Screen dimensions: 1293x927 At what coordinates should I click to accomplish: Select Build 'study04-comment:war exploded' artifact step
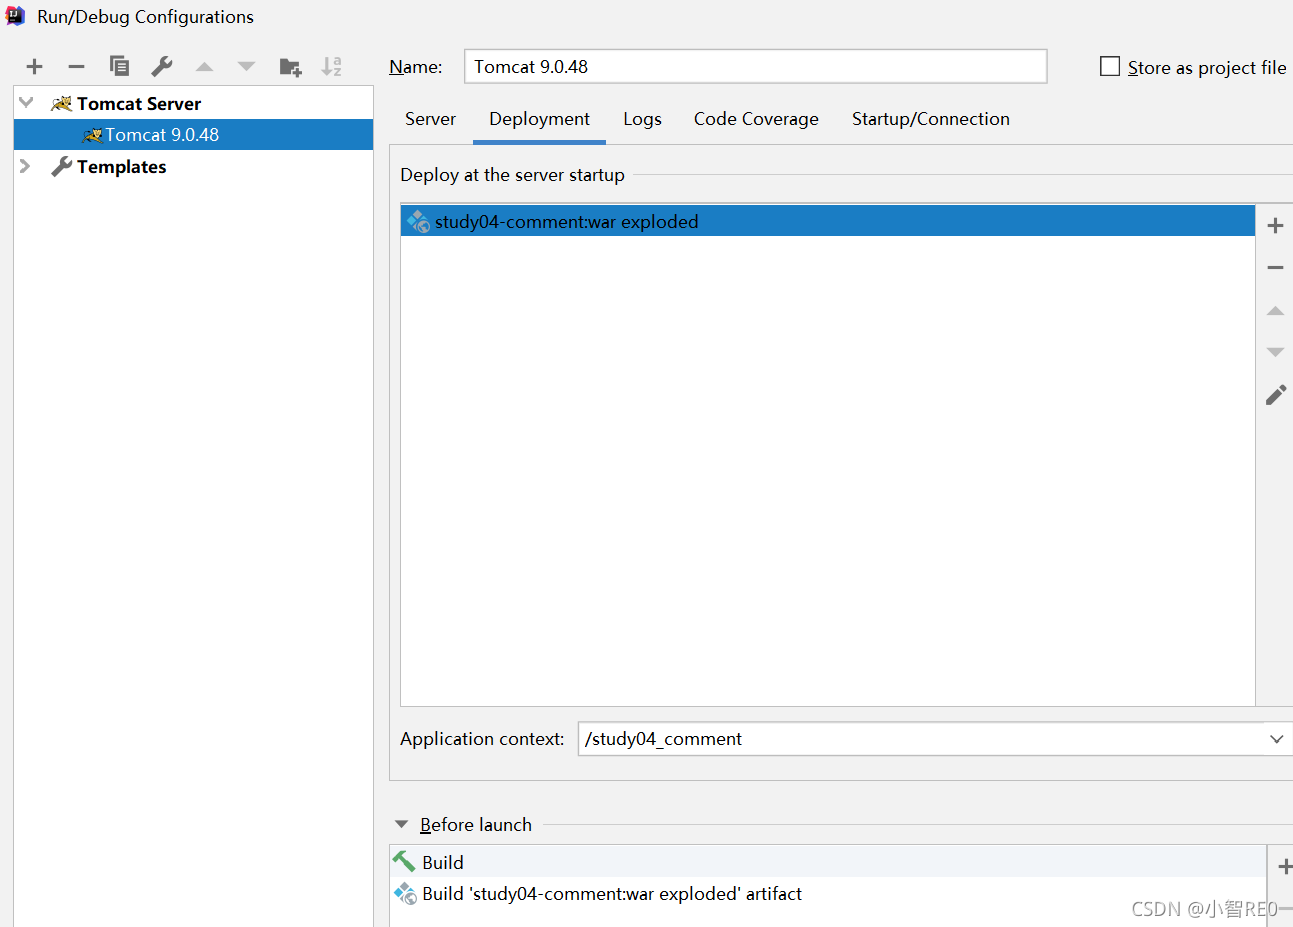tap(828, 893)
